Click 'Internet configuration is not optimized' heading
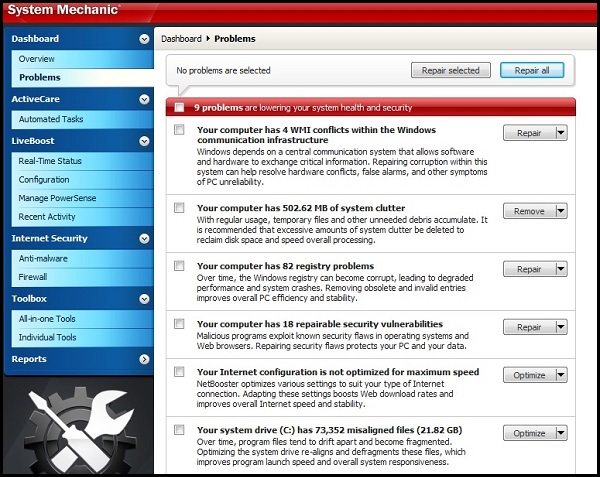 click(338, 372)
